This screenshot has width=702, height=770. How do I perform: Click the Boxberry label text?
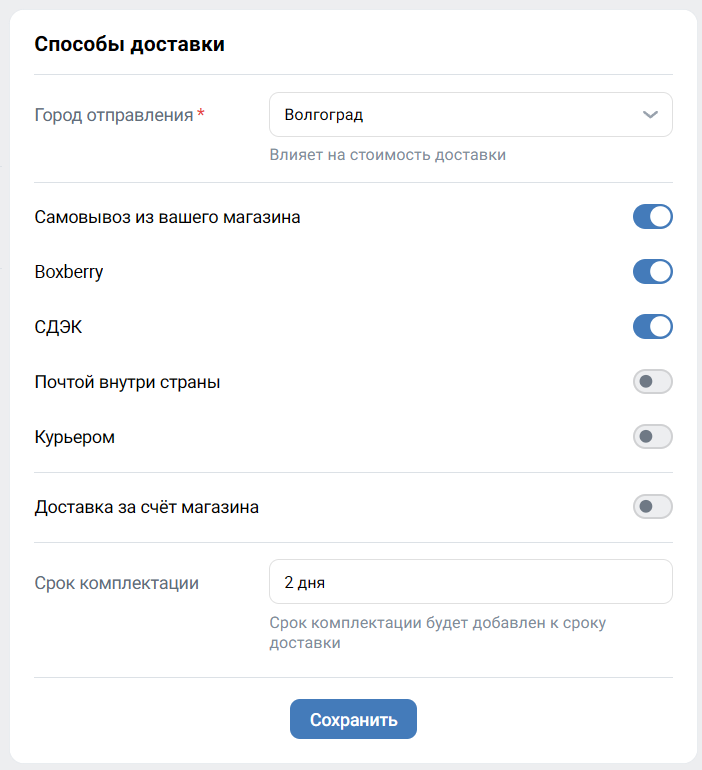69,272
